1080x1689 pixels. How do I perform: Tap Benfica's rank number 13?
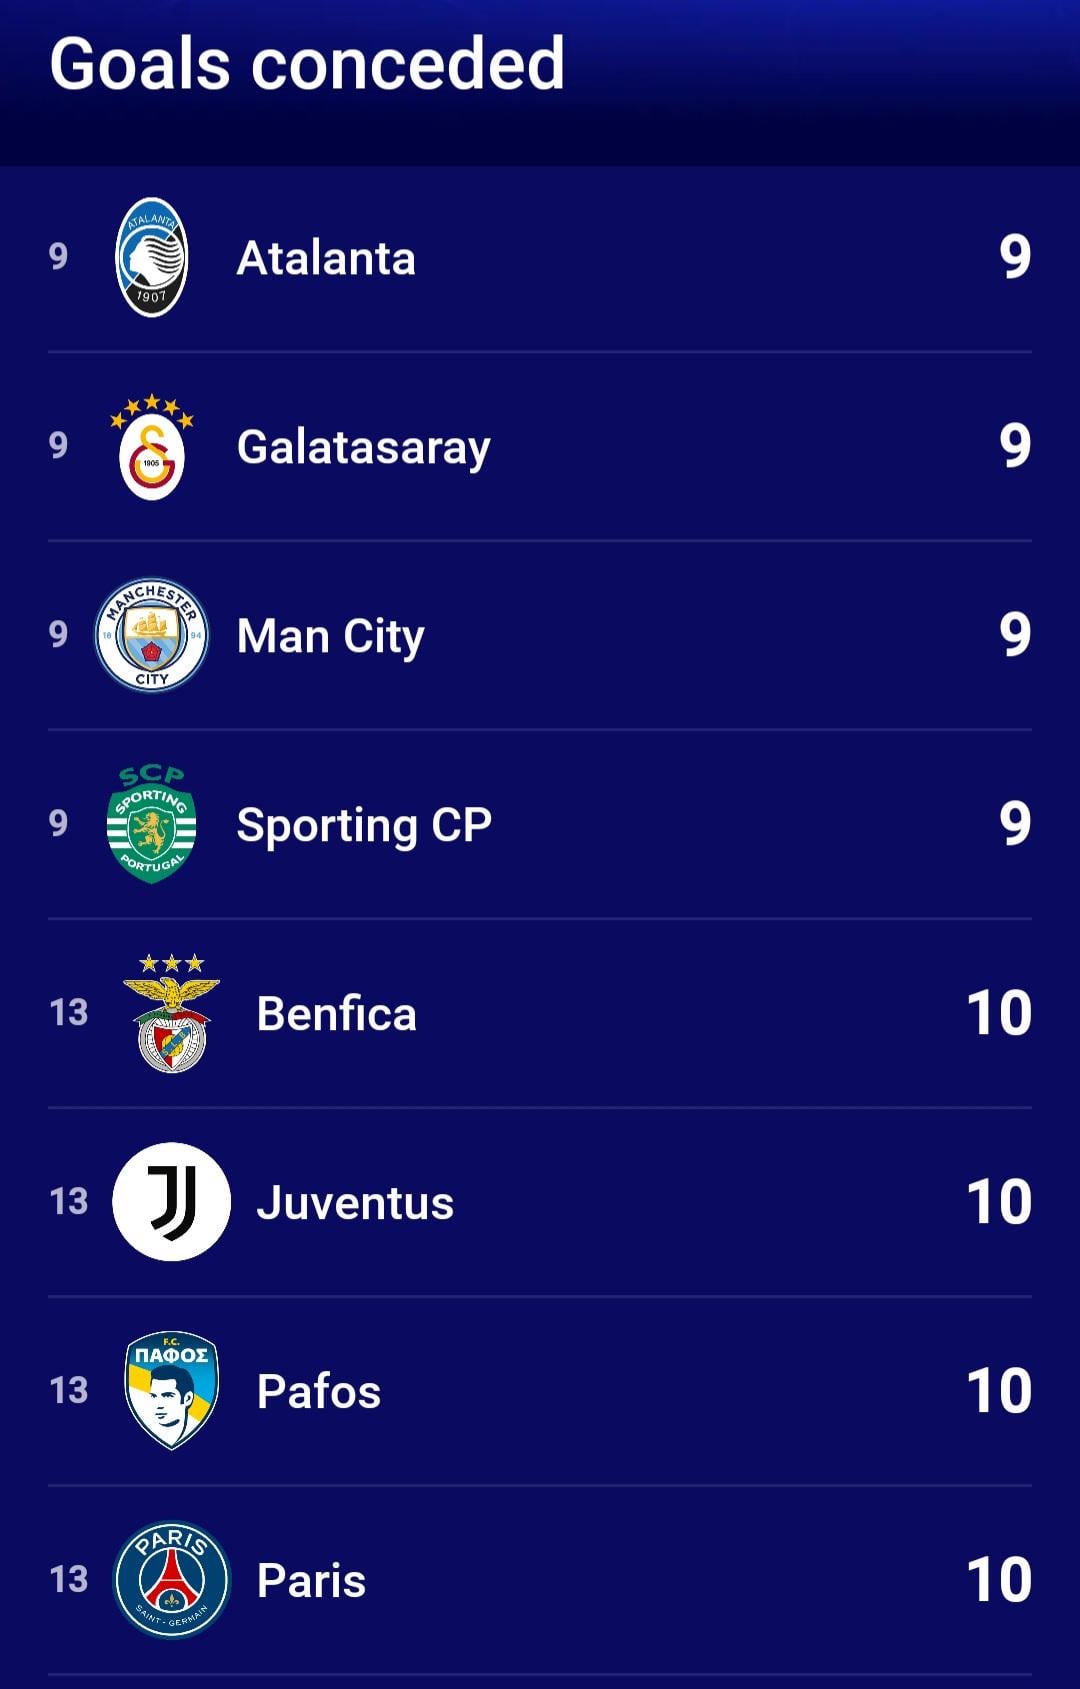coord(69,1013)
